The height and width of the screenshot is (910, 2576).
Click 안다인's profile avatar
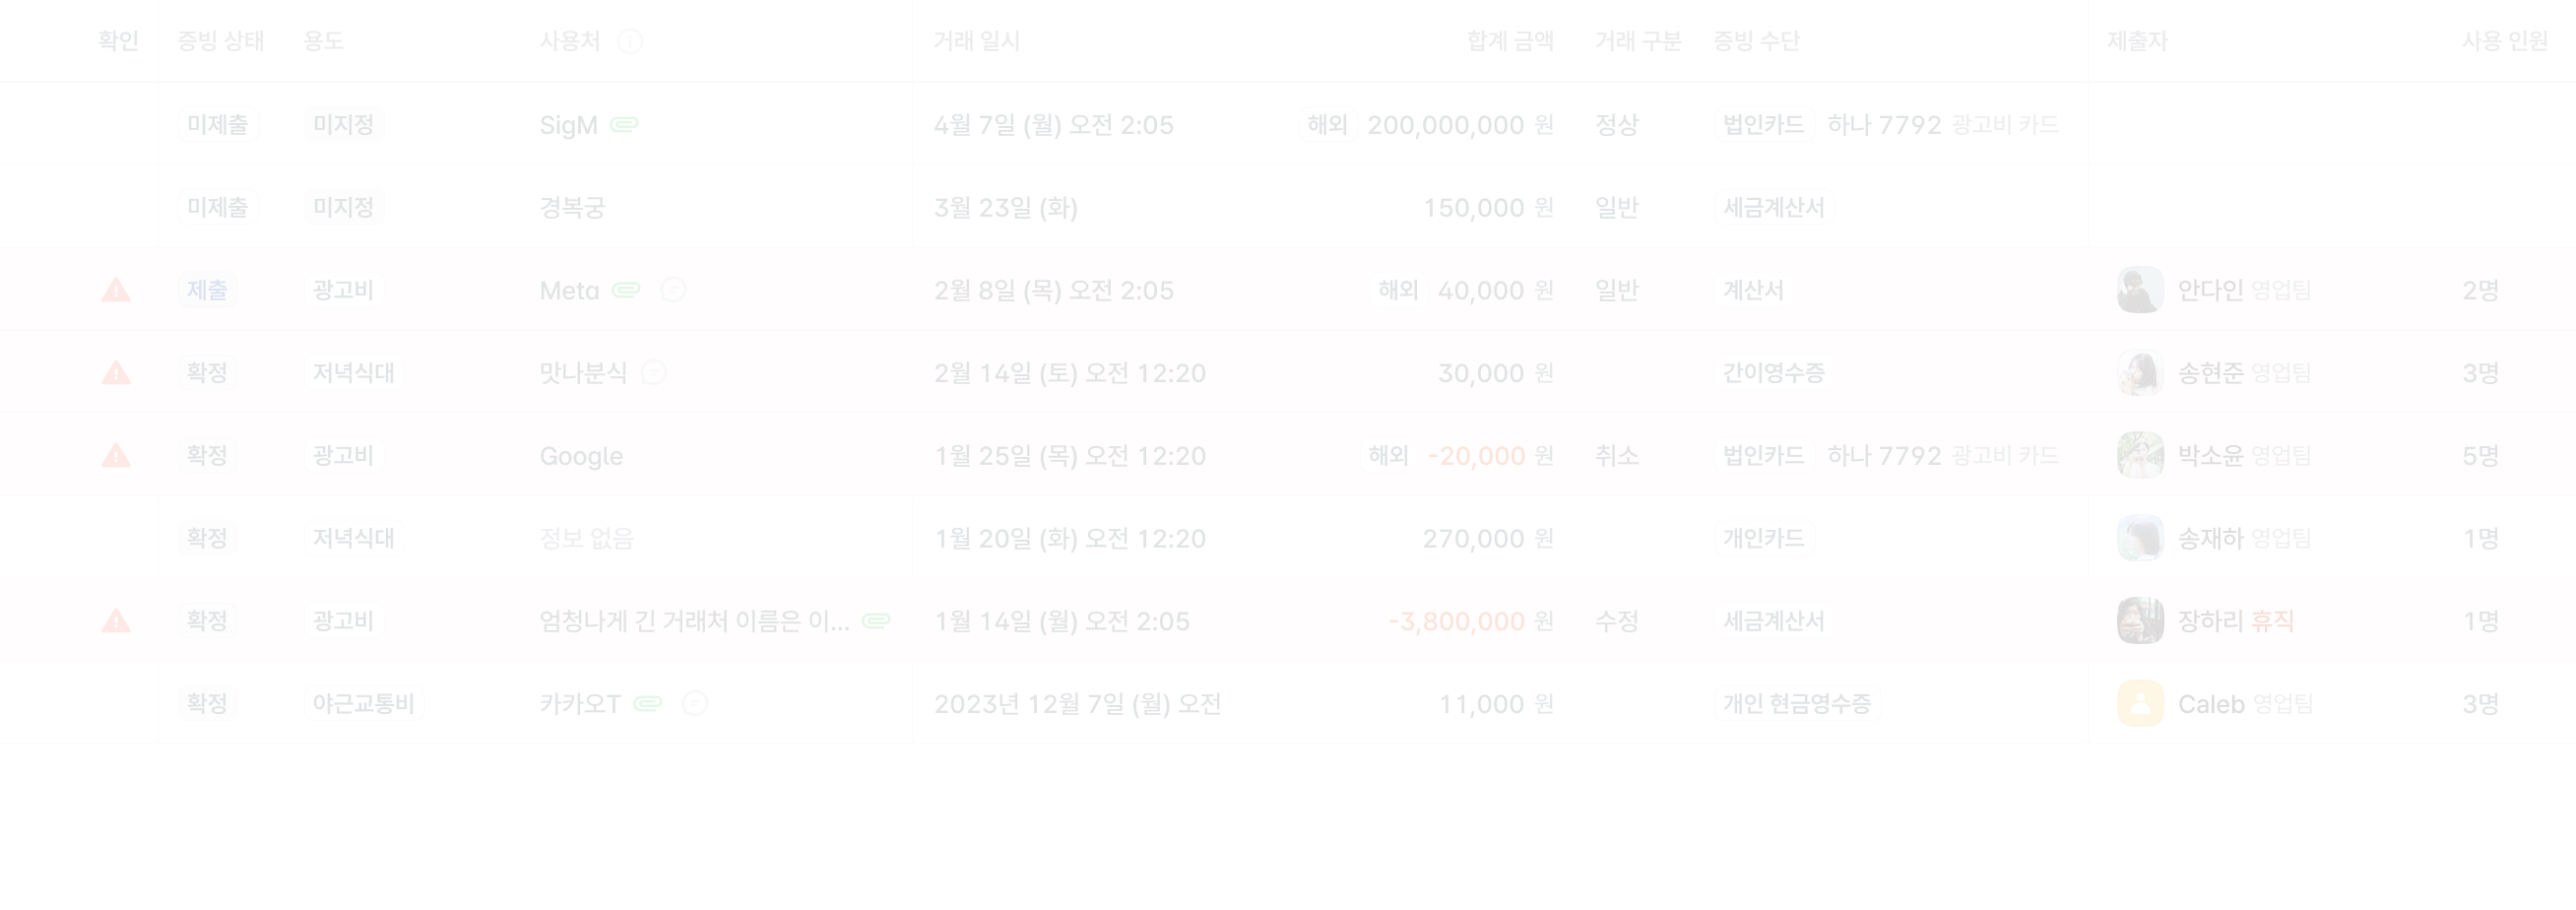pyautogui.click(x=2139, y=290)
